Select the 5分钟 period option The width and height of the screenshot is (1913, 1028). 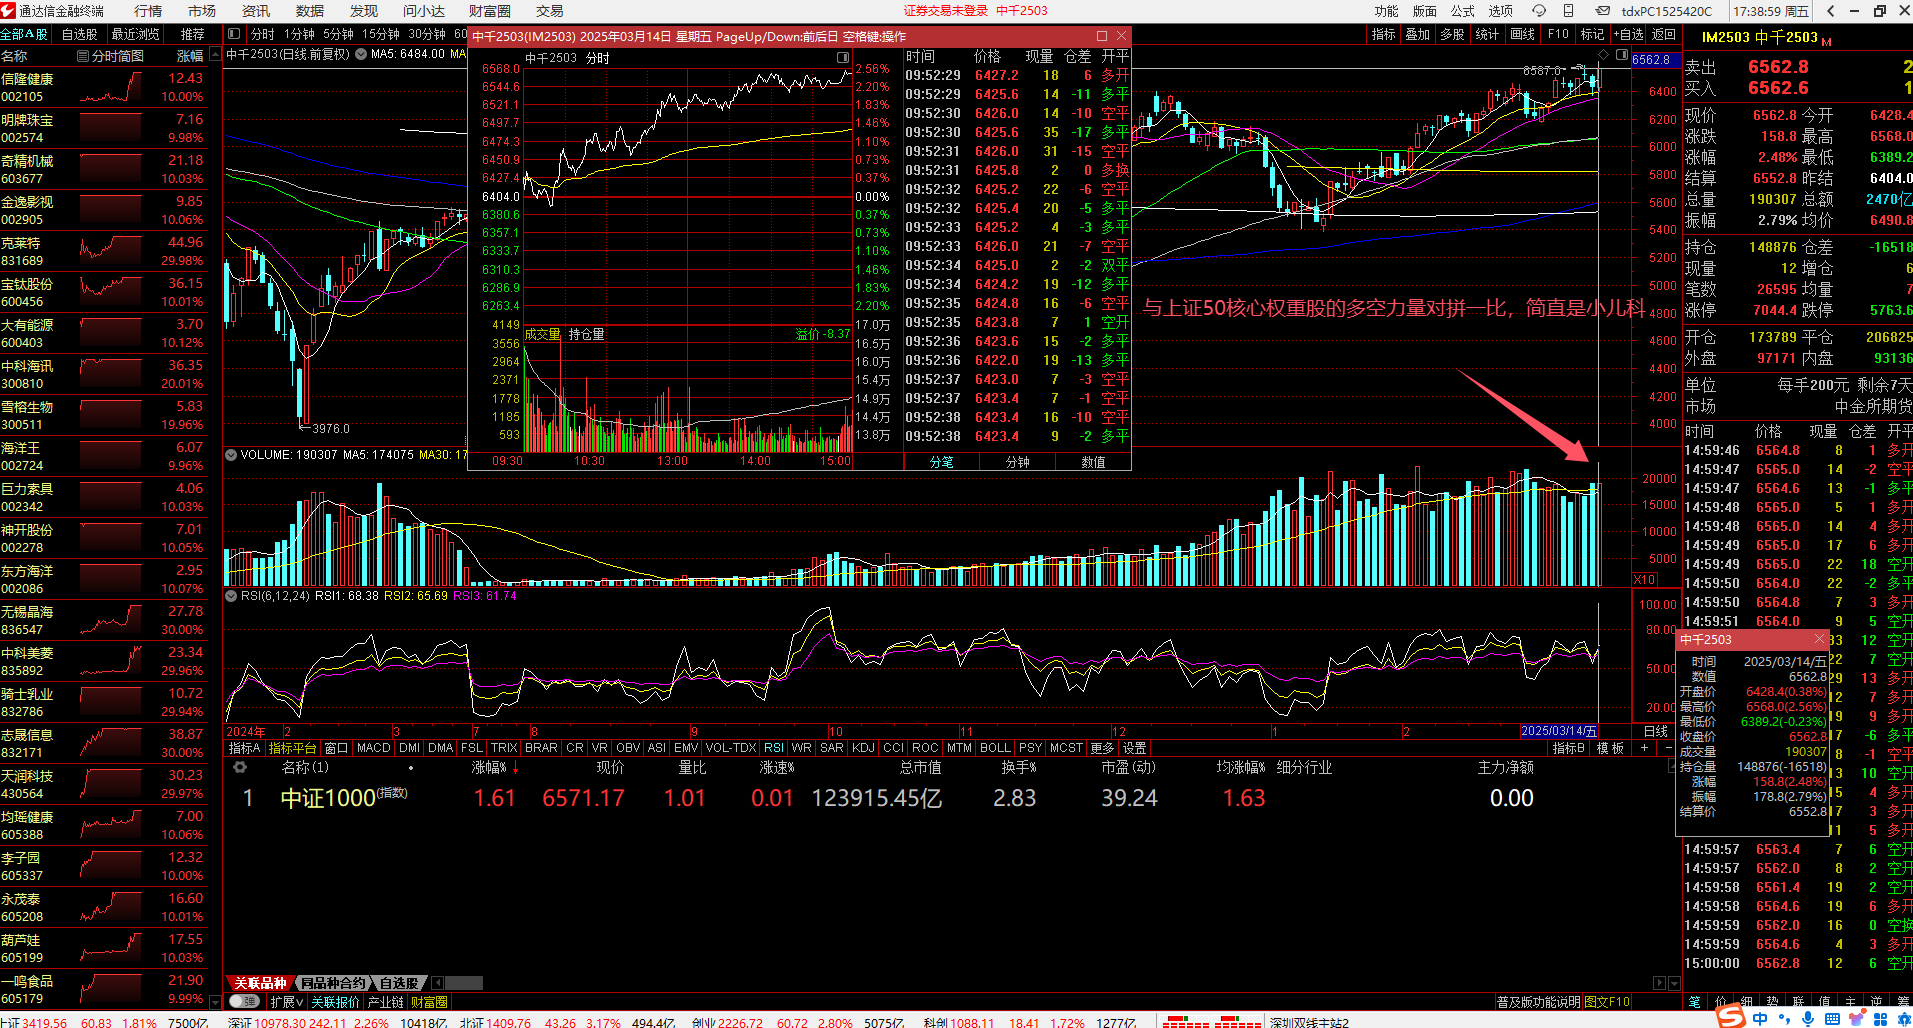[338, 34]
